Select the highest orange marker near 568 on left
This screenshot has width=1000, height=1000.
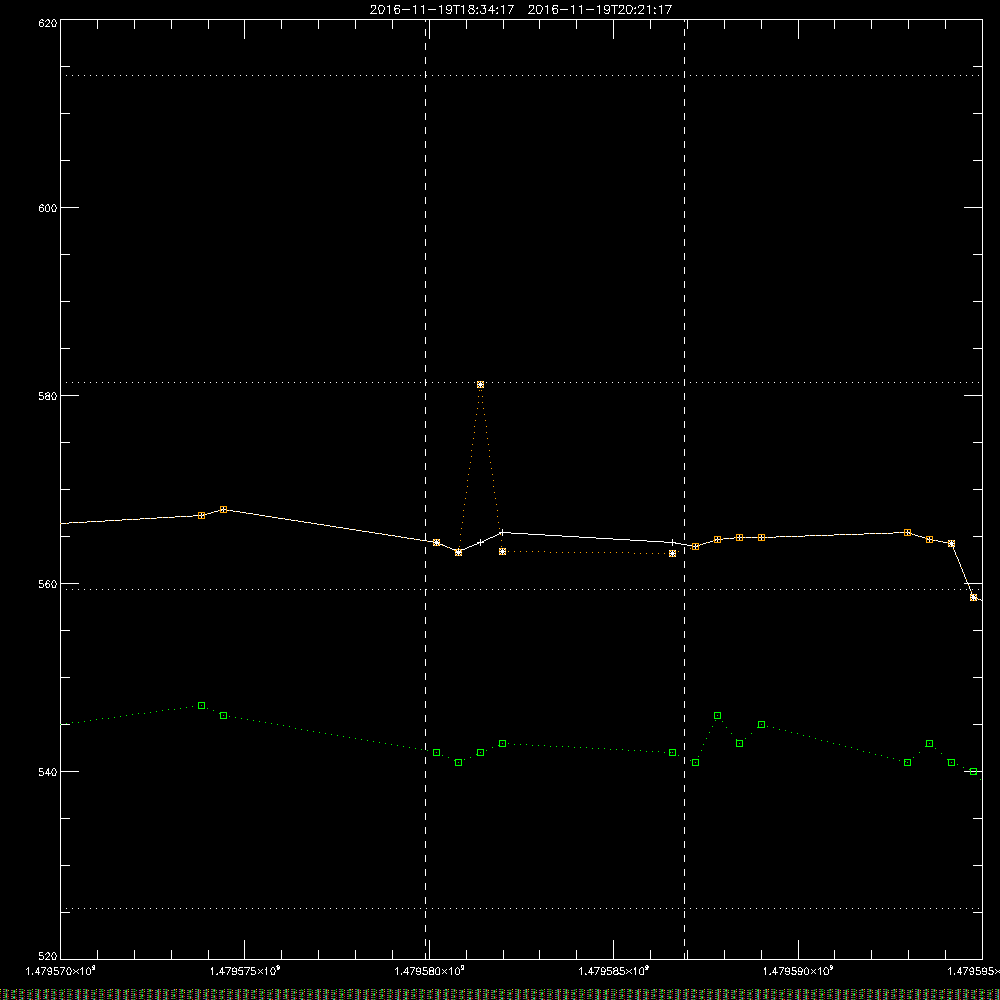click(223, 510)
